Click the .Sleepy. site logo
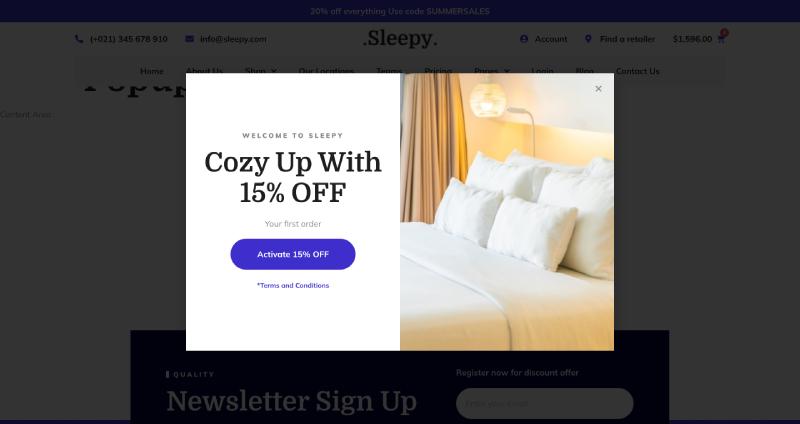 (x=400, y=39)
